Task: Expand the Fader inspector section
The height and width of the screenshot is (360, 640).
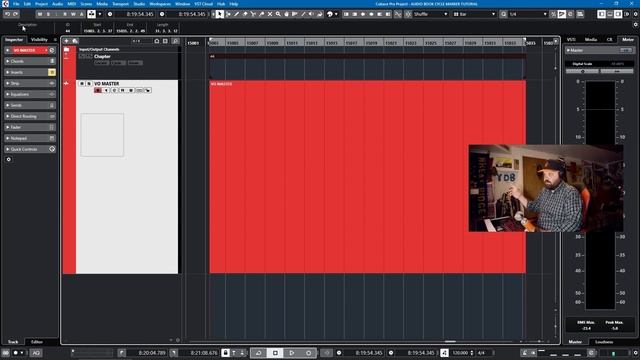Action: click(x=30, y=127)
